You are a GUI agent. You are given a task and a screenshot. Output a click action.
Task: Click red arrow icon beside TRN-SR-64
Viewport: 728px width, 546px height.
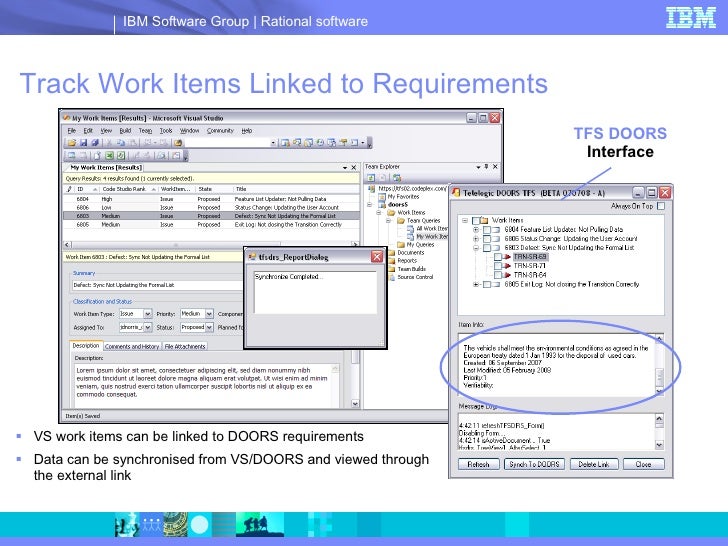point(507,275)
